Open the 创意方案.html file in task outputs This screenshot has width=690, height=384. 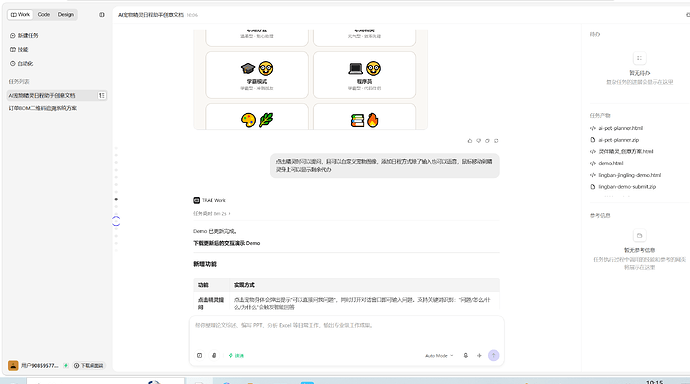[x=625, y=151]
